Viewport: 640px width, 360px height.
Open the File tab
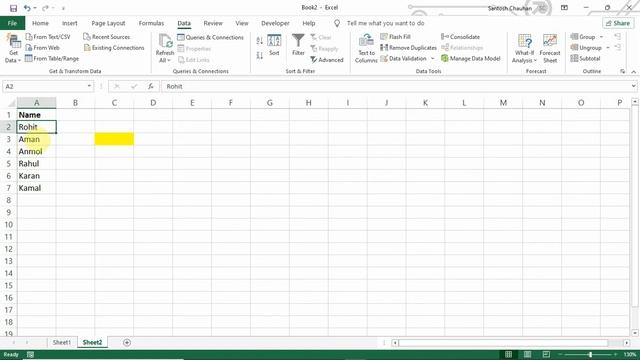click(x=12, y=23)
